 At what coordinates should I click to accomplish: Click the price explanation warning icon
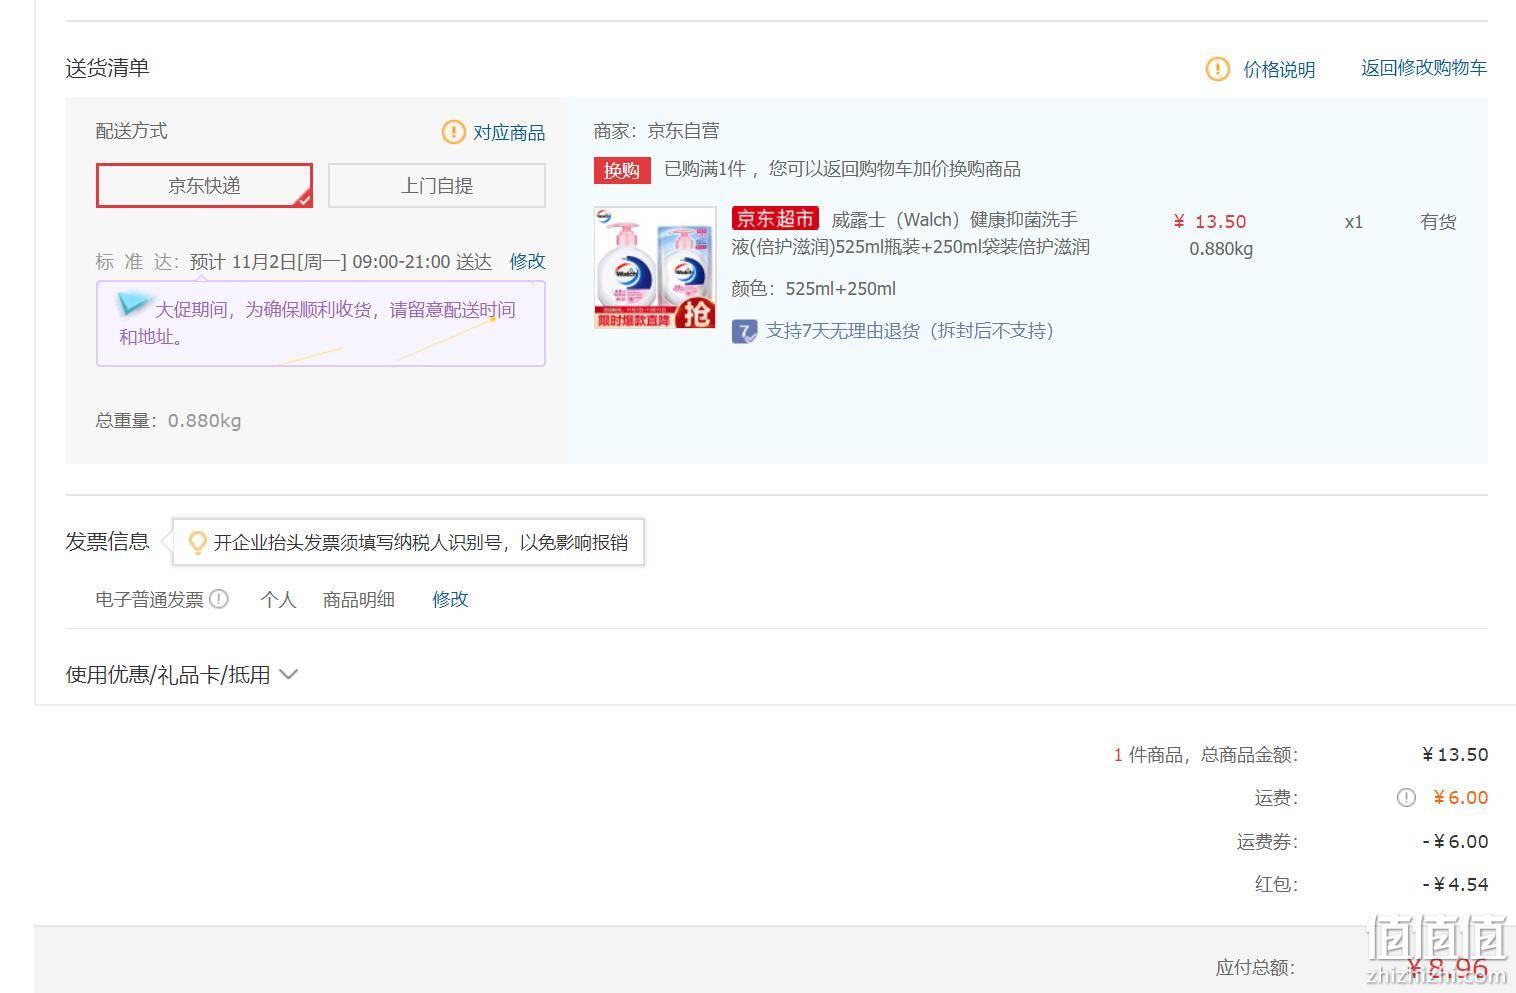click(1217, 69)
